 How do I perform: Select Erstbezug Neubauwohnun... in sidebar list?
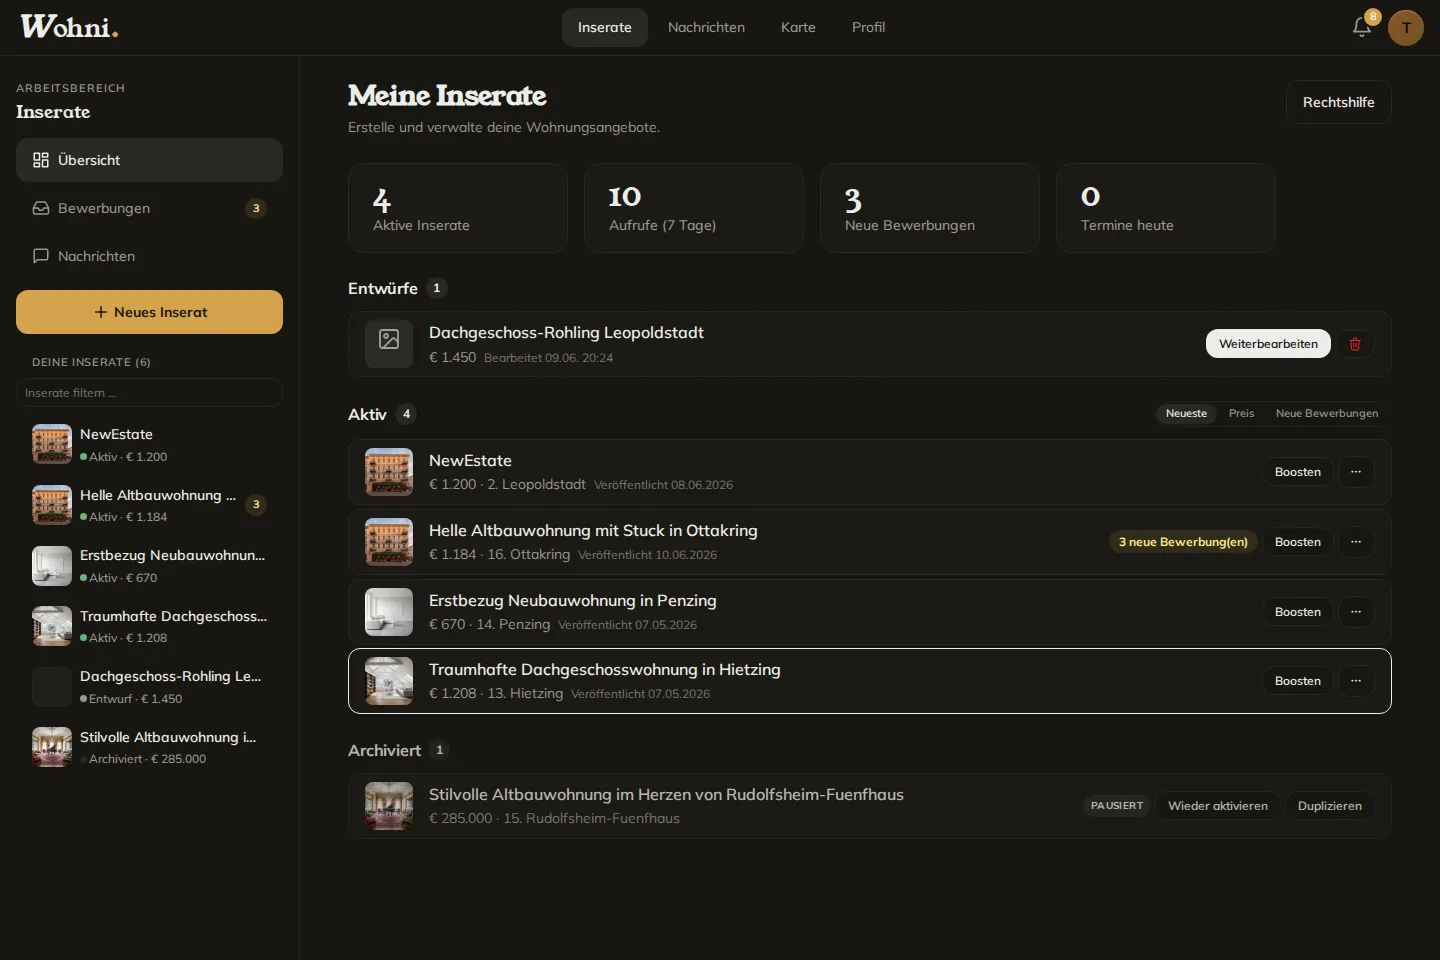point(149,565)
